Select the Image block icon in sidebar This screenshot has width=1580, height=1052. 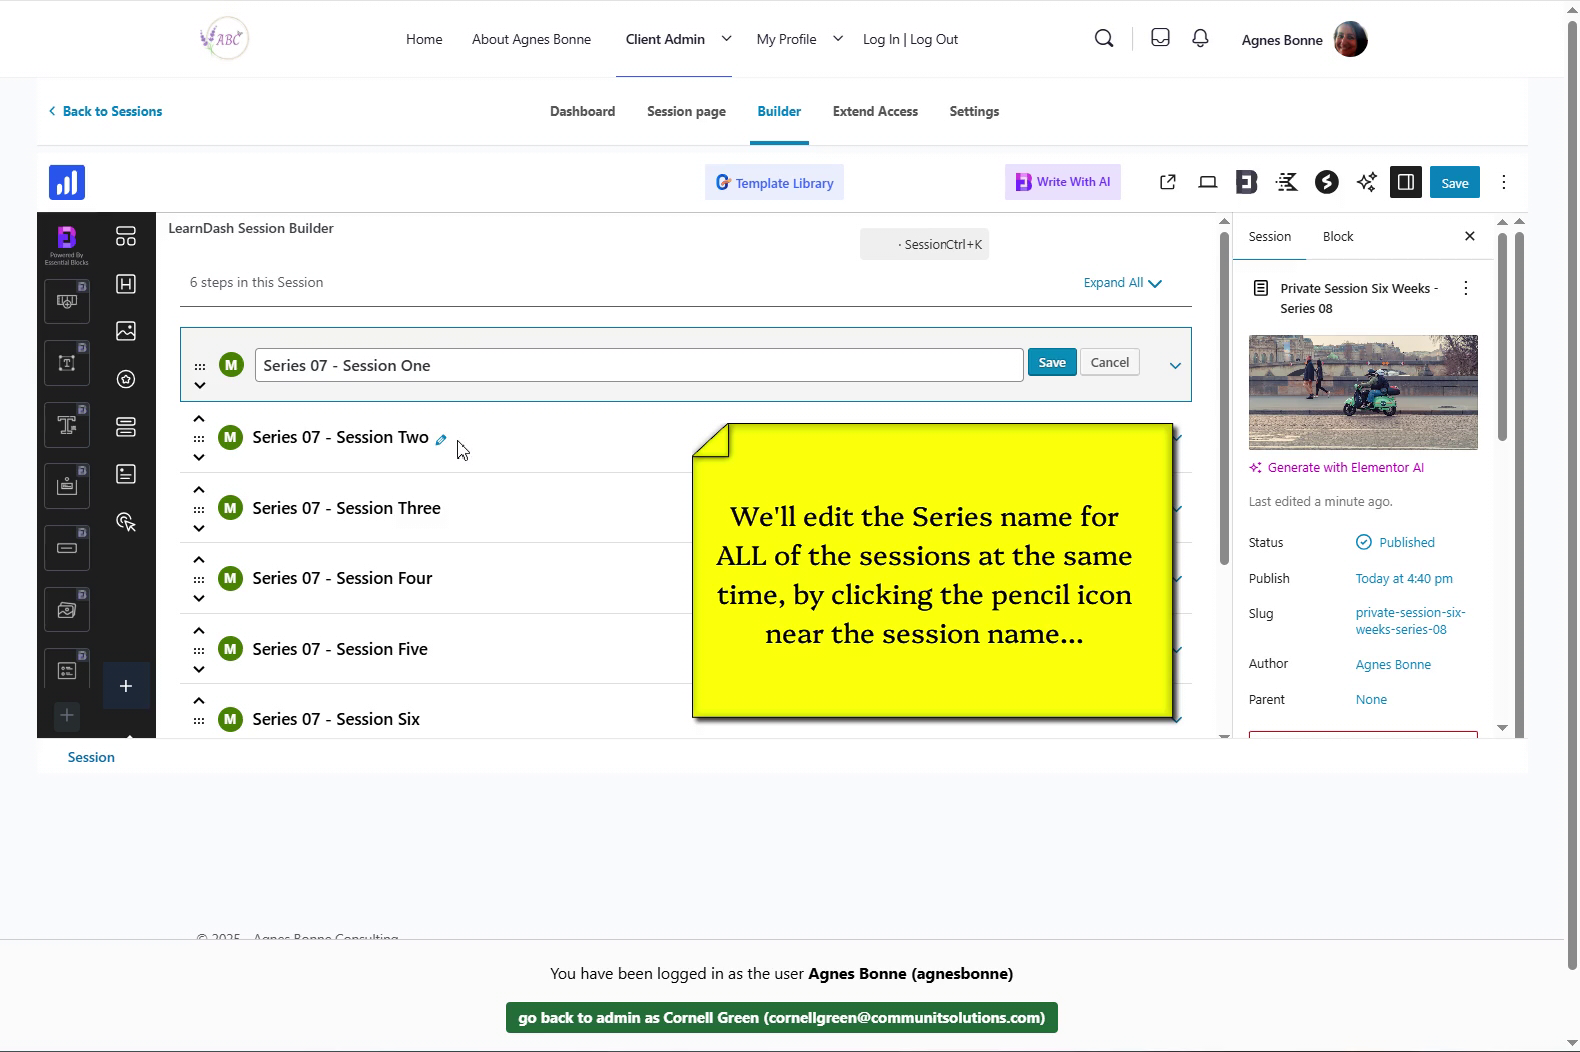coord(126,331)
